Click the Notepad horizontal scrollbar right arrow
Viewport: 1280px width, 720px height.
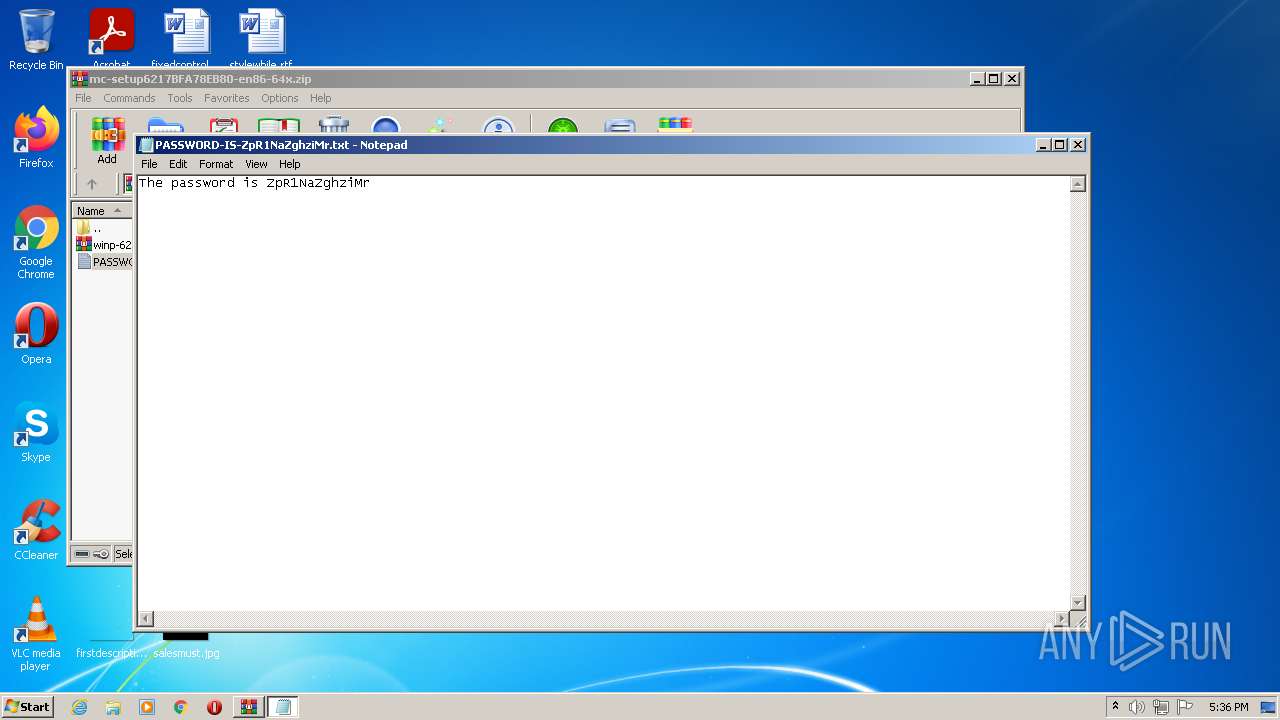[x=1062, y=619]
